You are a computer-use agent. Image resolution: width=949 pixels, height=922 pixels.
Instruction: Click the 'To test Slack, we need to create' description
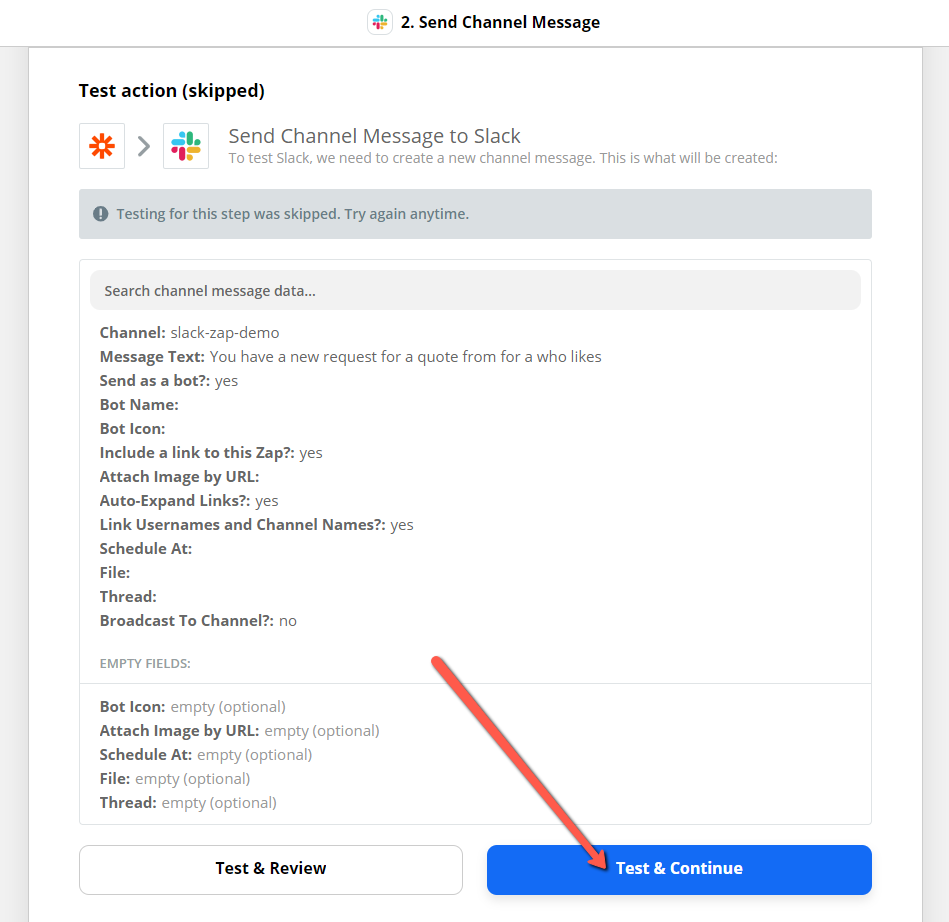[x=503, y=158]
